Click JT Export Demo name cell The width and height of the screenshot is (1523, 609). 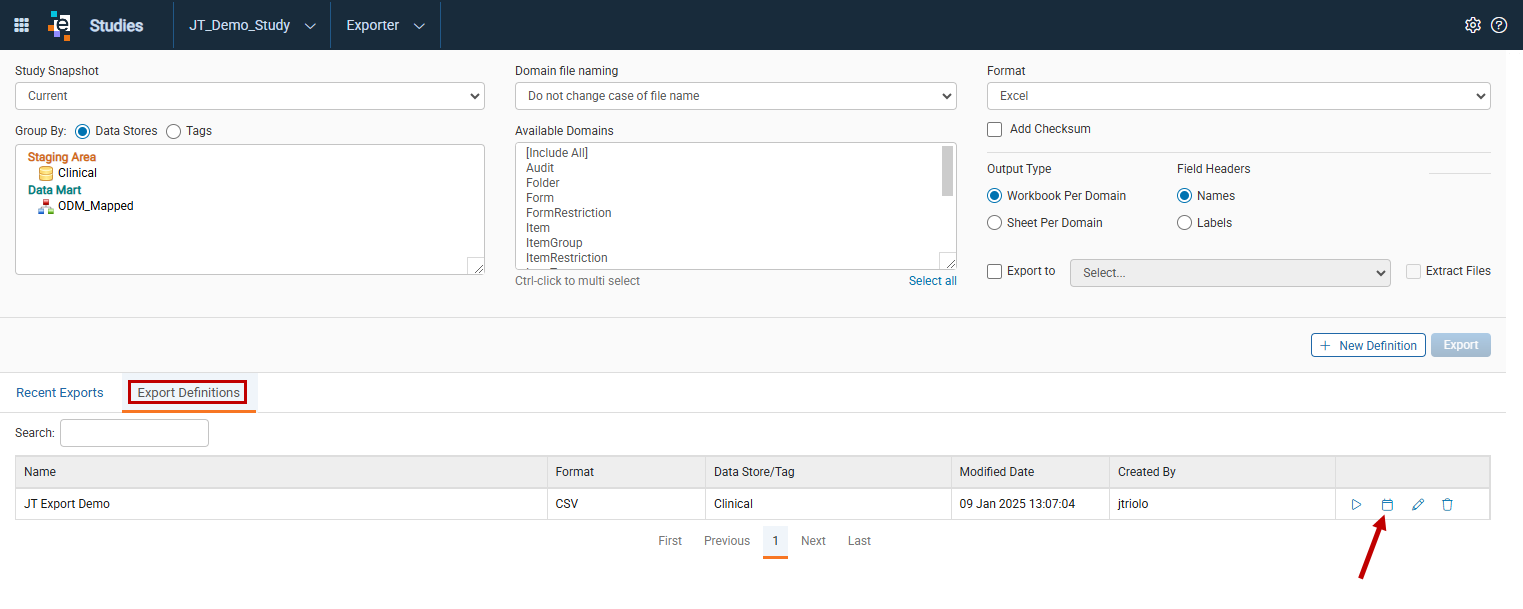pos(281,504)
